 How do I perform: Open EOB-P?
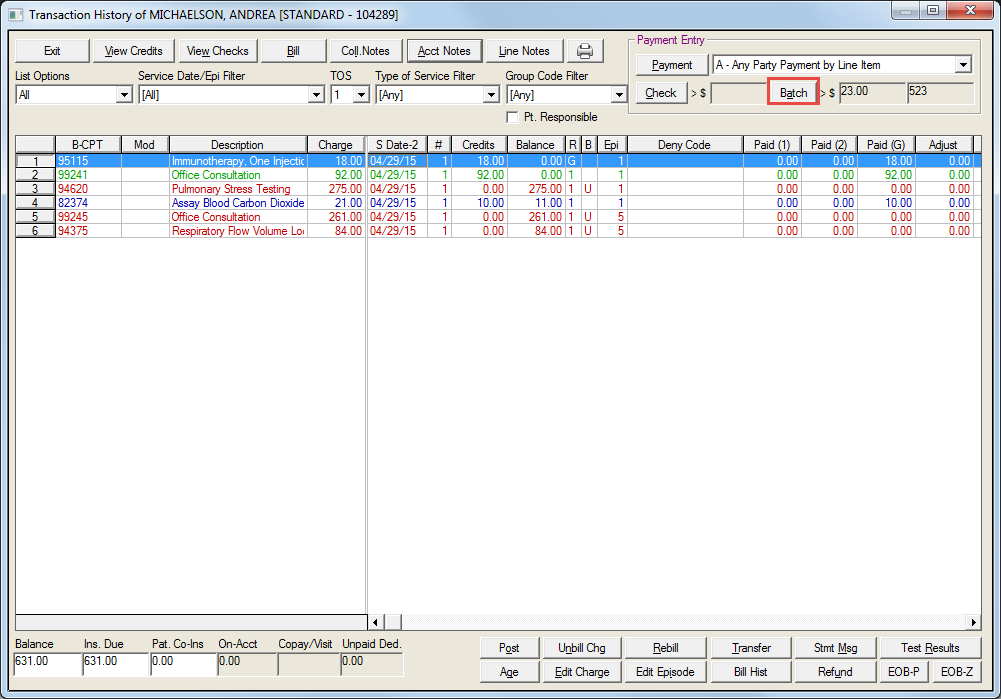[x=903, y=672]
